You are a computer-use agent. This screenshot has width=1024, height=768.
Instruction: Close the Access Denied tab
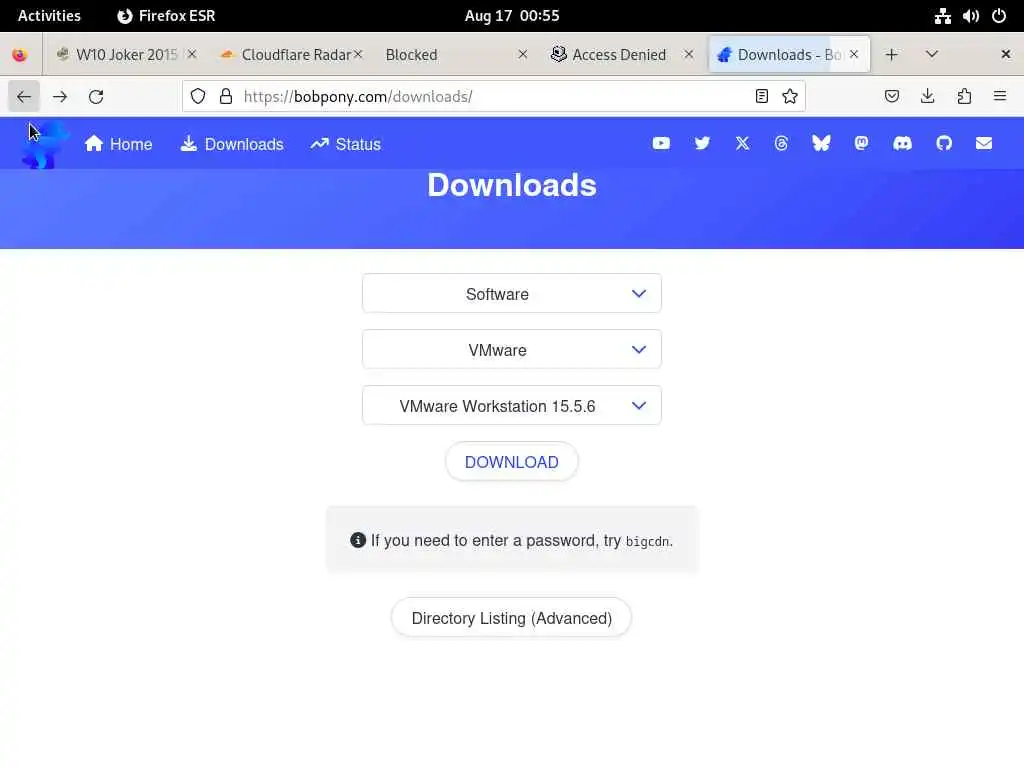tap(688, 55)
